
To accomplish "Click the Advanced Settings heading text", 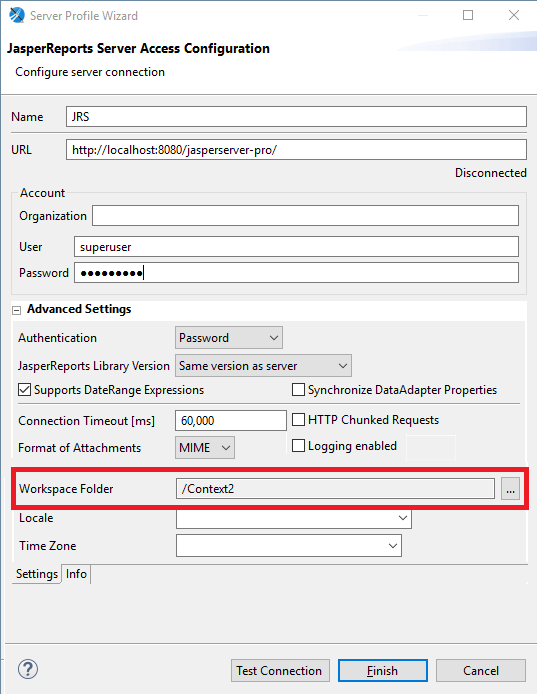I will (79, 309).
